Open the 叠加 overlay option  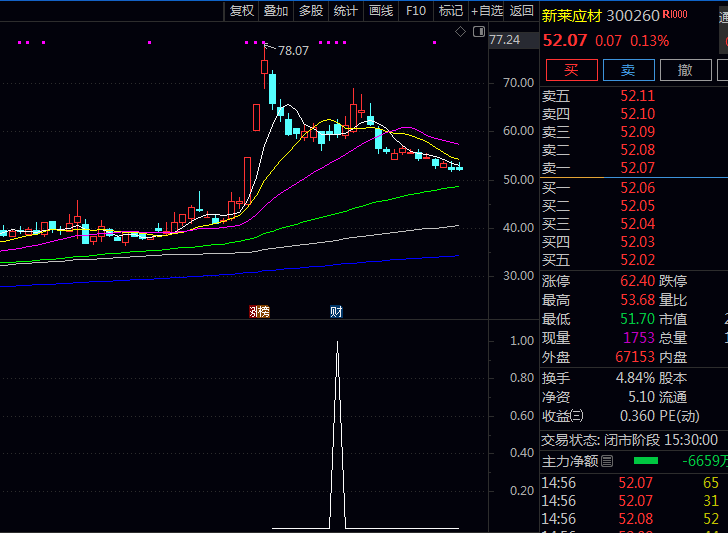point(276,11)
